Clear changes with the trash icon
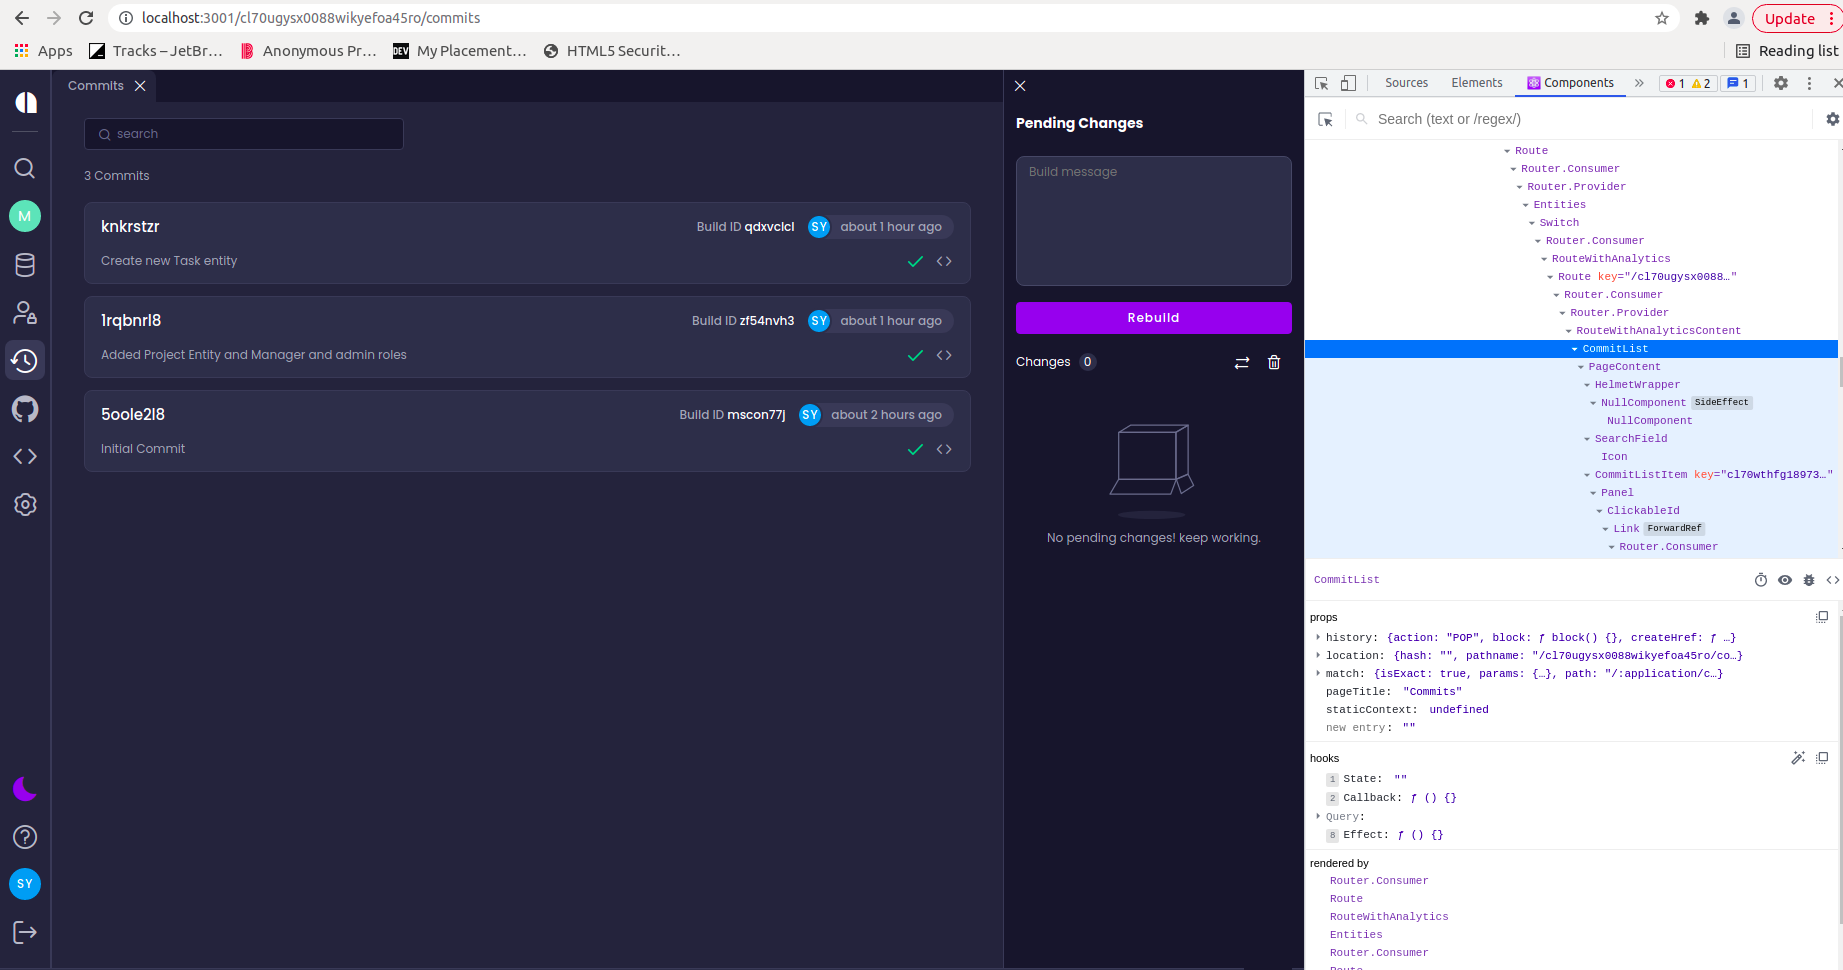 tap(1274, 362)
